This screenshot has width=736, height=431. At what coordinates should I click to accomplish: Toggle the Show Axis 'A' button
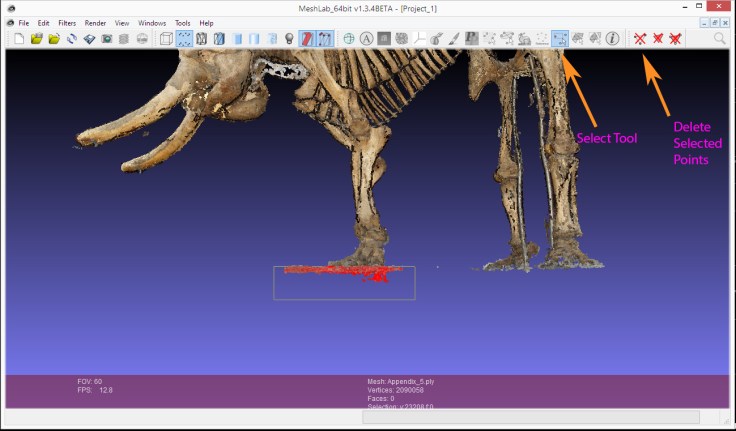[367, 39]
